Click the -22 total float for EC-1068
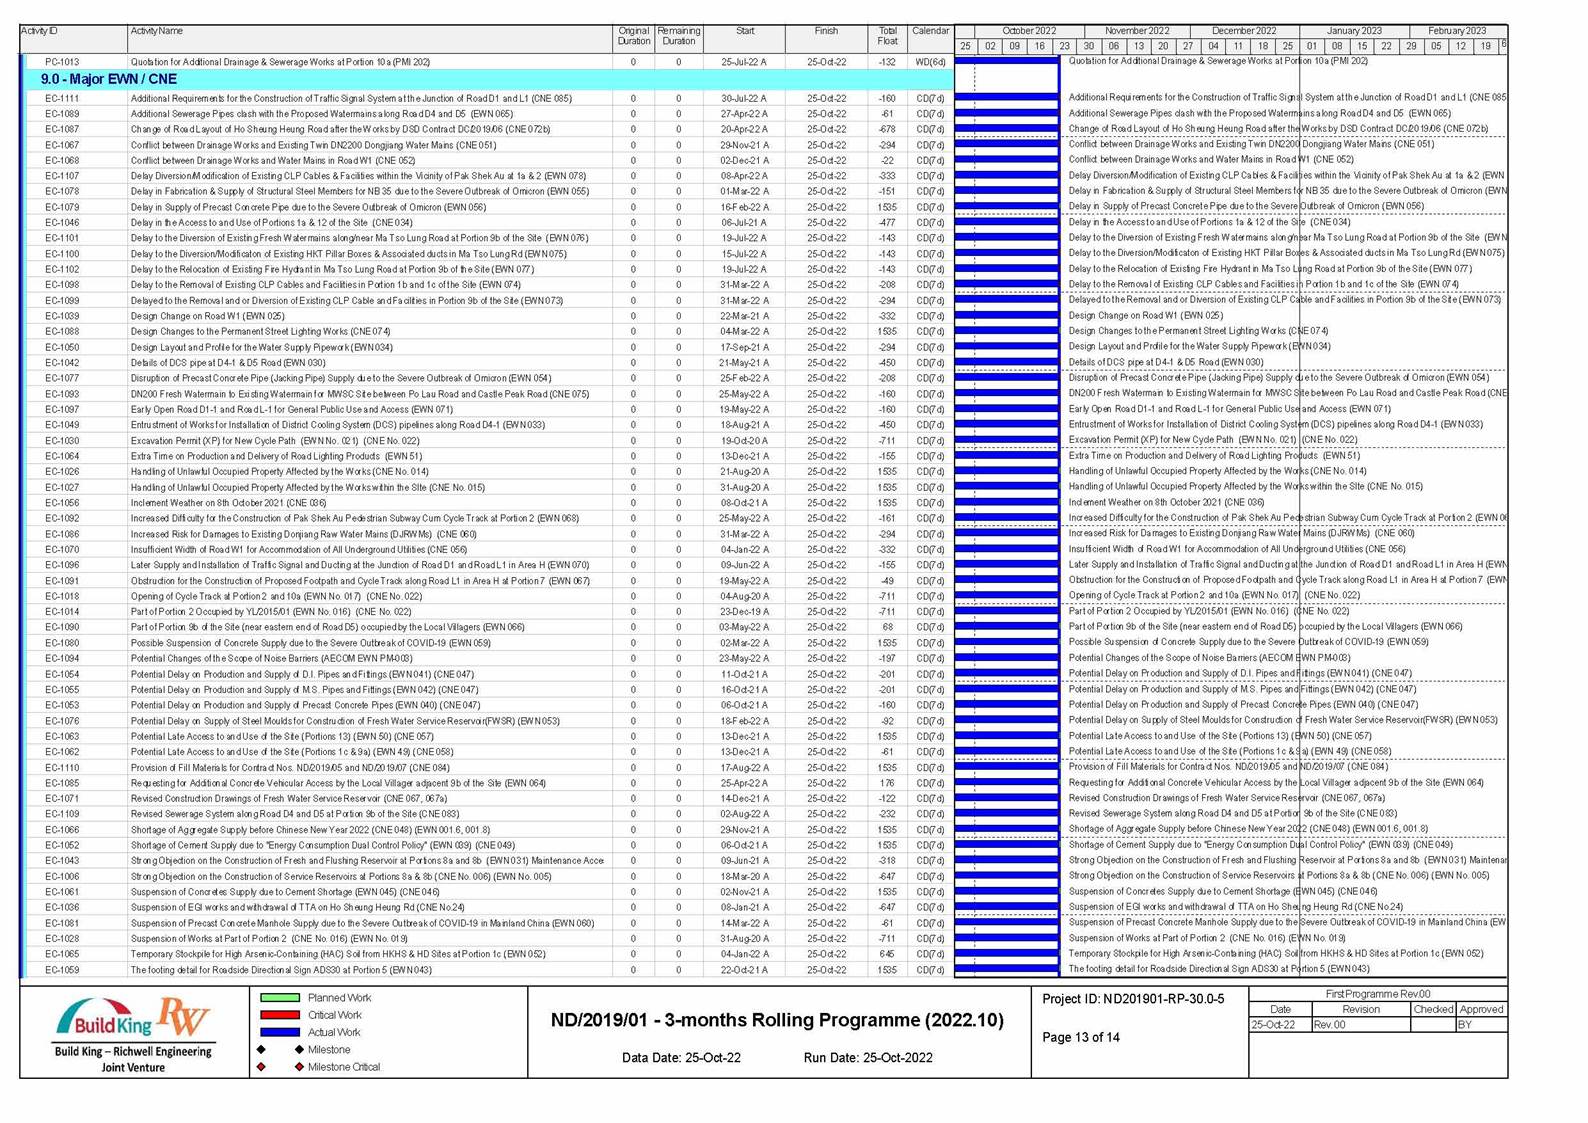Screen dimensions: 1588x1123 pos(886,161)
